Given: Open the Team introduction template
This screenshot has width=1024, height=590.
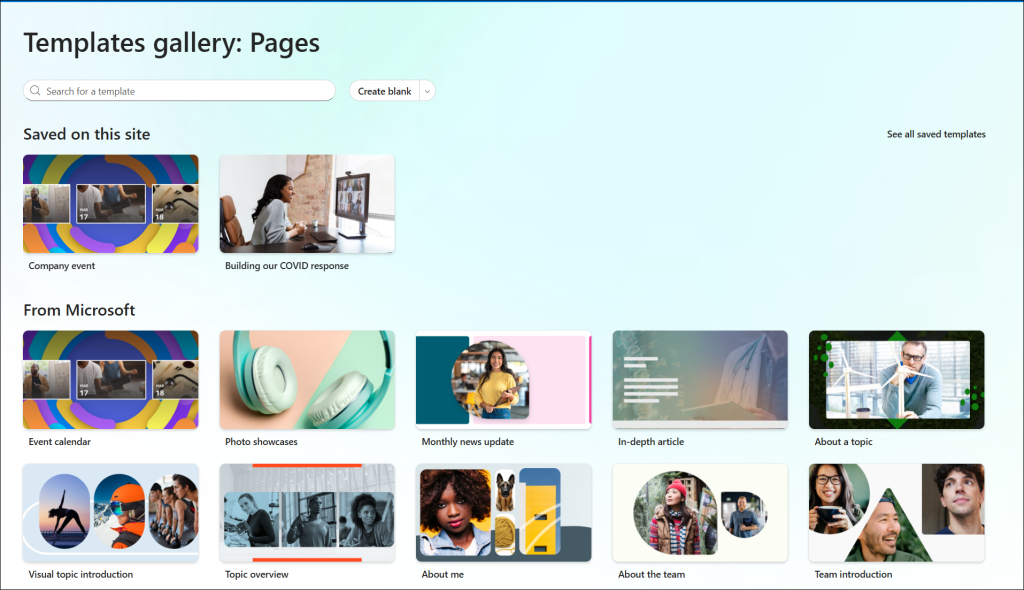Looking at the screenshot, I should coord(897,513).
